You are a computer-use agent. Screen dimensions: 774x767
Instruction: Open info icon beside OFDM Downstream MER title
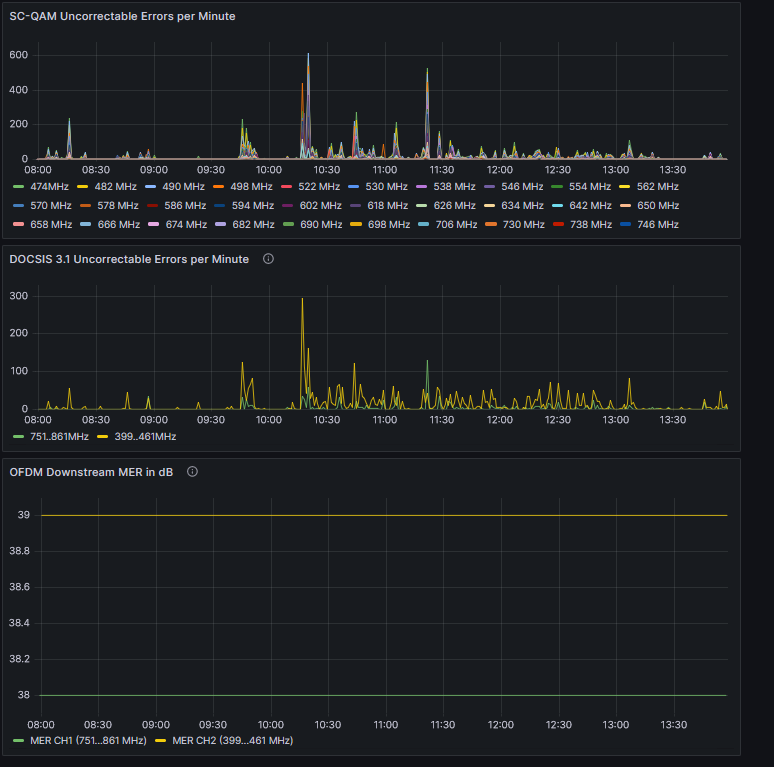pos(192,471)
